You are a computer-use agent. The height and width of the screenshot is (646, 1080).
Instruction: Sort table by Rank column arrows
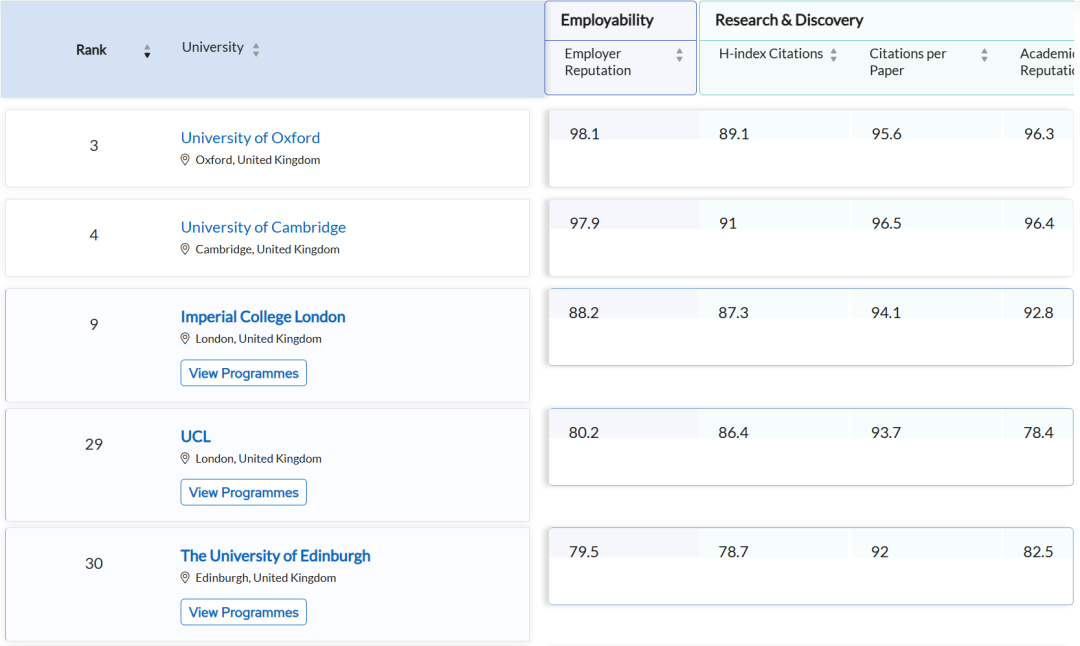click(147, 51)
